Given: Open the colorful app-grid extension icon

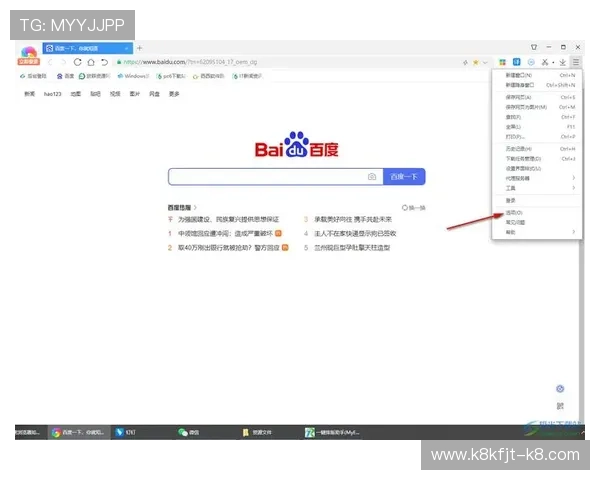Looking at the screenshot, I should (x=502, y=62).
